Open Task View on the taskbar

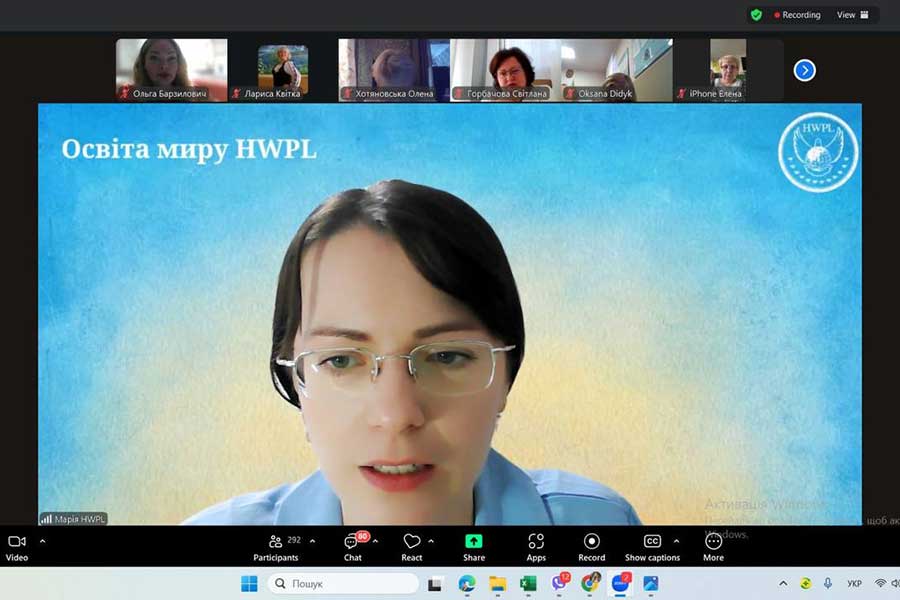[x=435, y=584]
